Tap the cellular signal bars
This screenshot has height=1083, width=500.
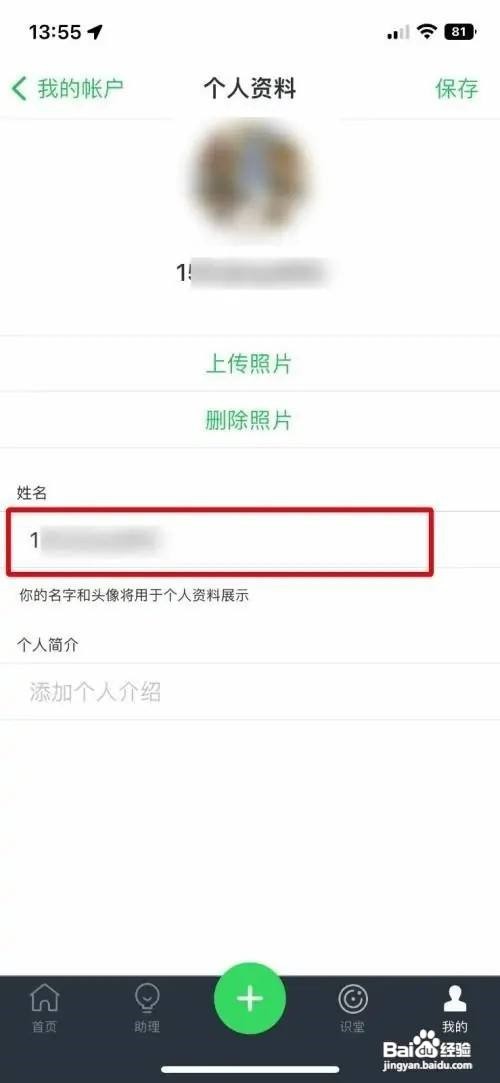(398, 32)
